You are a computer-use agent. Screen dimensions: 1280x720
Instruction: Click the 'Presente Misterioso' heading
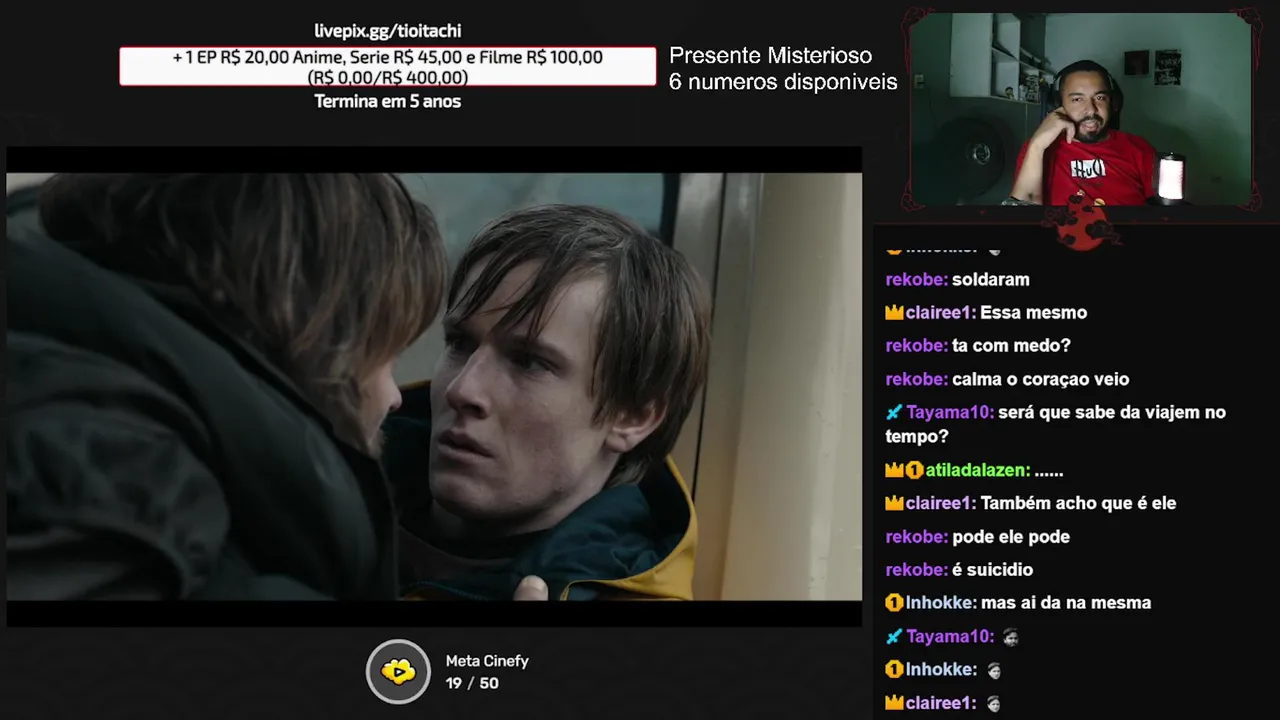click(x=770, y=56)
